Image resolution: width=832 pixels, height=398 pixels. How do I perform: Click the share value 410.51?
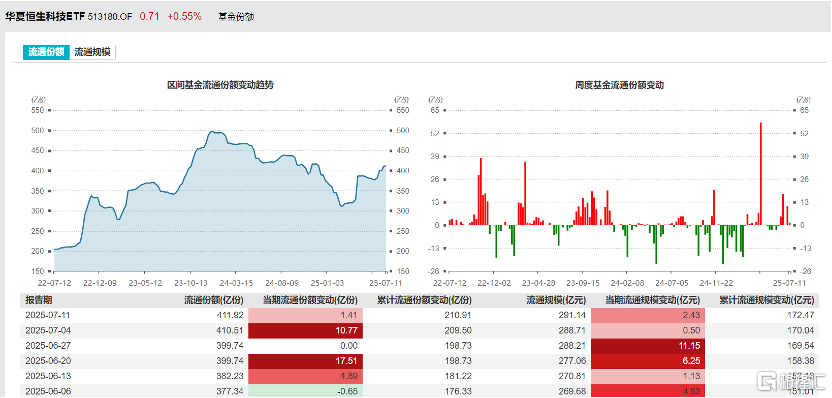click(231, 330)
